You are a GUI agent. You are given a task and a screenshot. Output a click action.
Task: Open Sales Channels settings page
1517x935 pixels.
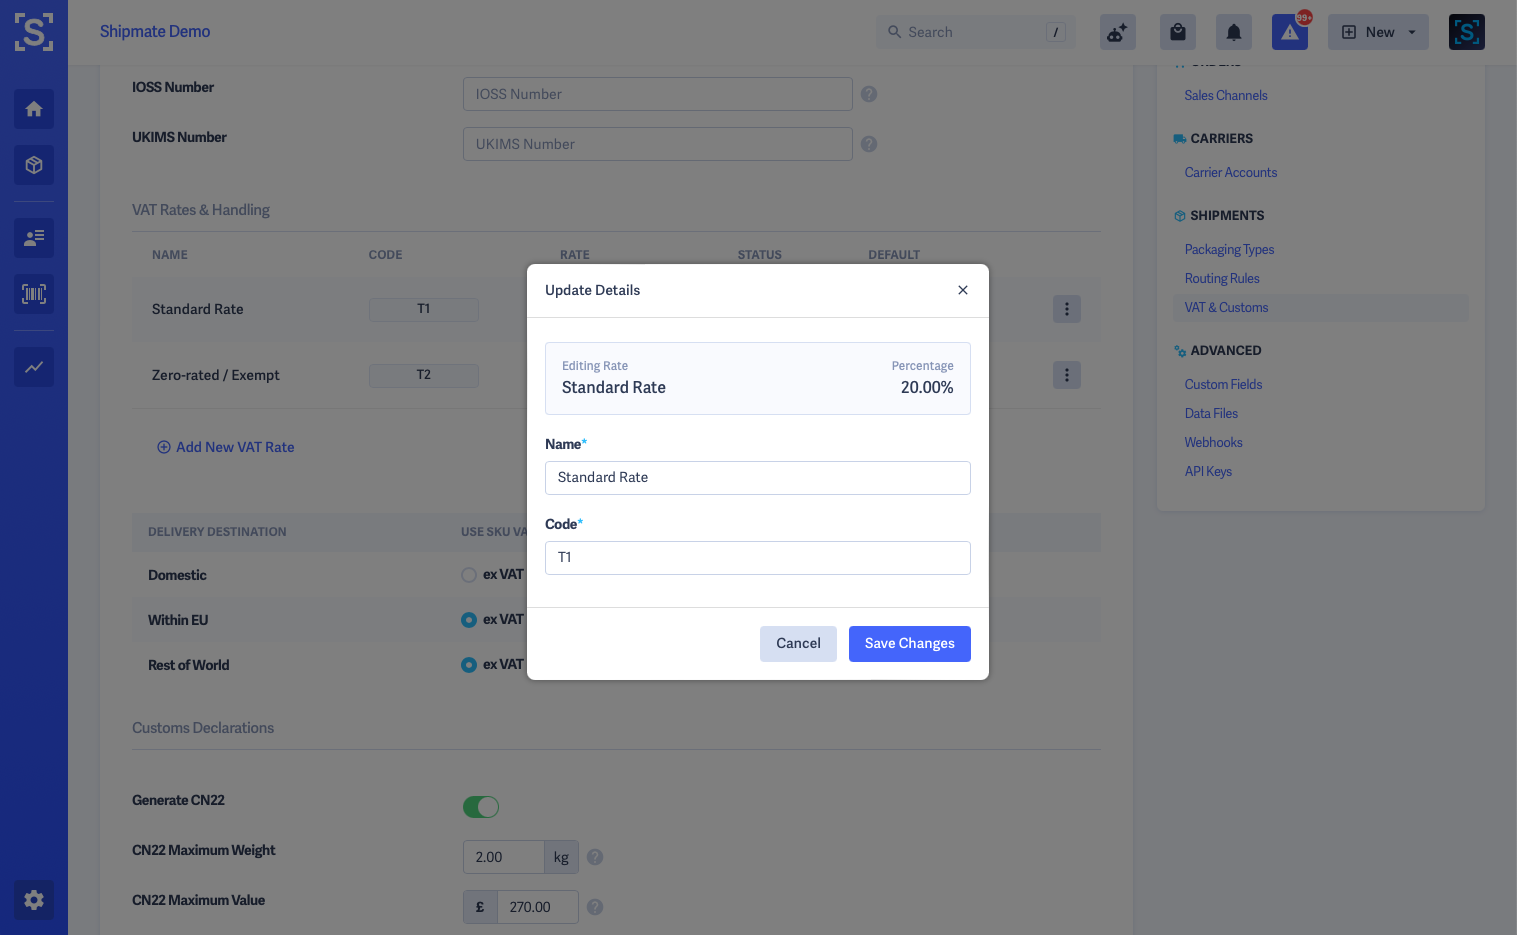tap(1226, 96)
